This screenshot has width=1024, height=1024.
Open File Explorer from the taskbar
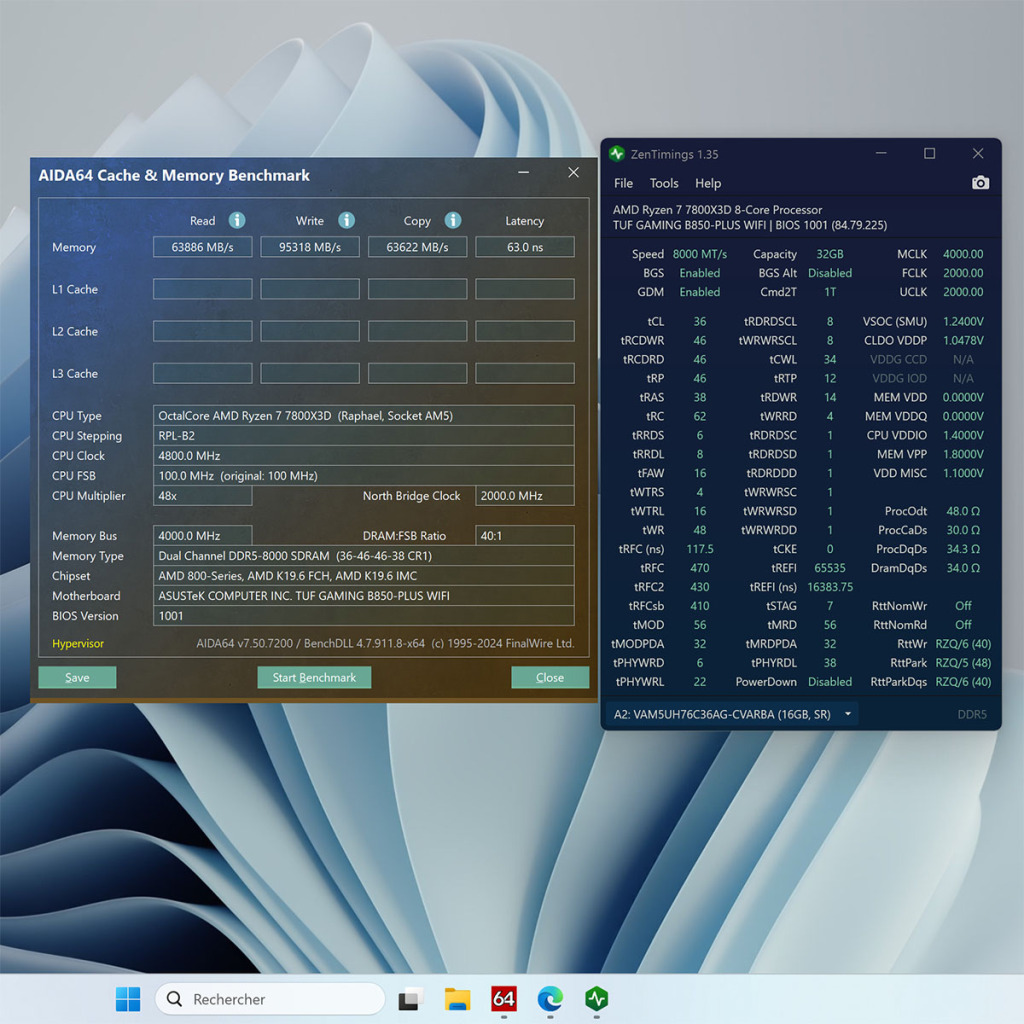pyautogui.click(x=457, y=999)
